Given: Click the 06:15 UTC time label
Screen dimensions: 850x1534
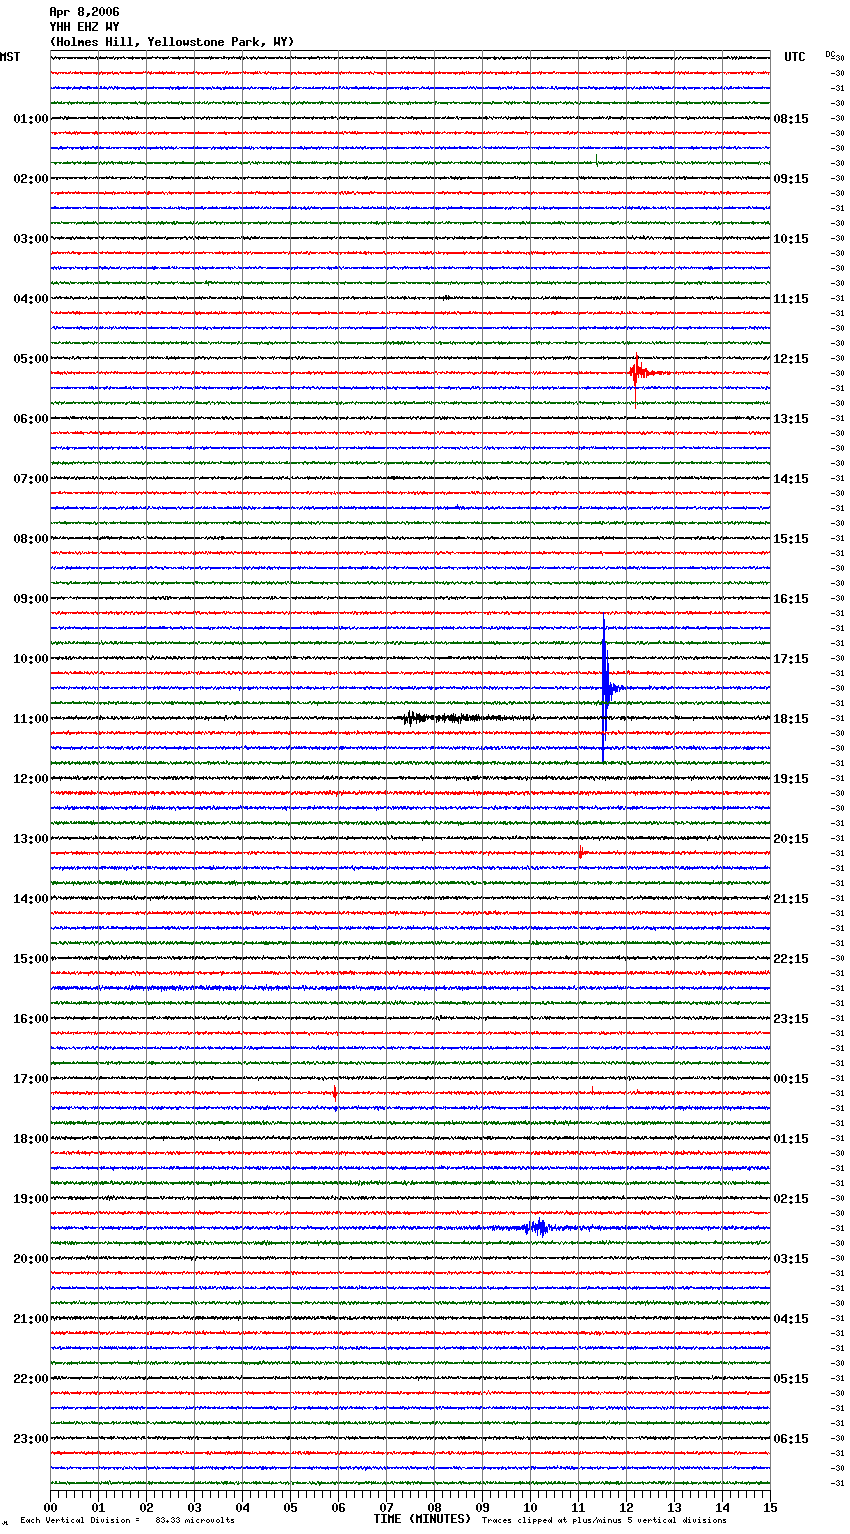Looking at the screenshot, I should 791,1439.
